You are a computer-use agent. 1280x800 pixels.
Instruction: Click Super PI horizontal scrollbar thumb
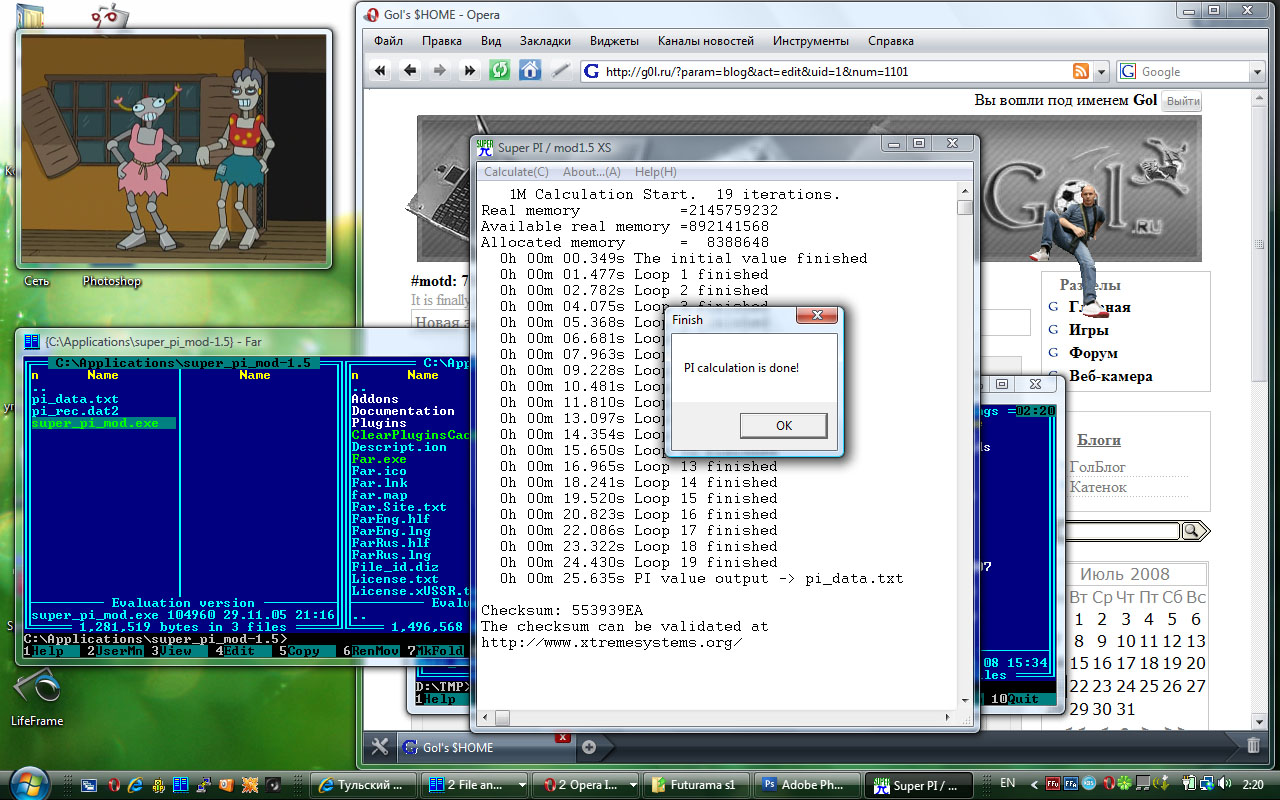(x=502, y=717)
